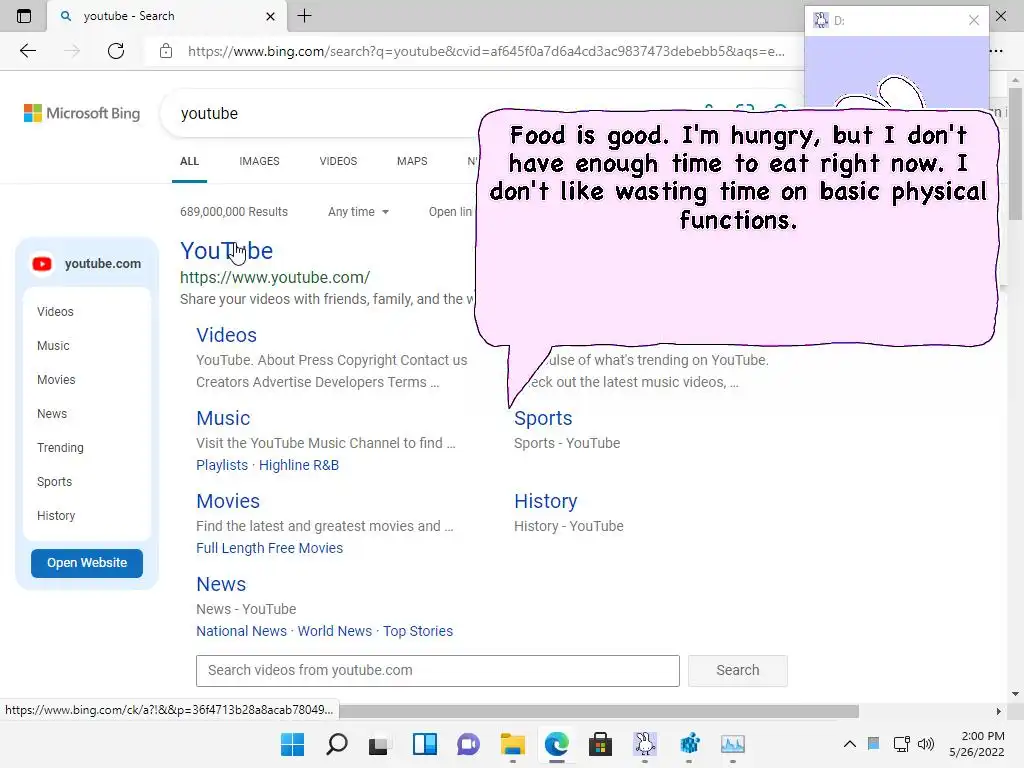Click the Microsoft Bing logo
This screenshot has width=1024, height=768.
(82, 113)
